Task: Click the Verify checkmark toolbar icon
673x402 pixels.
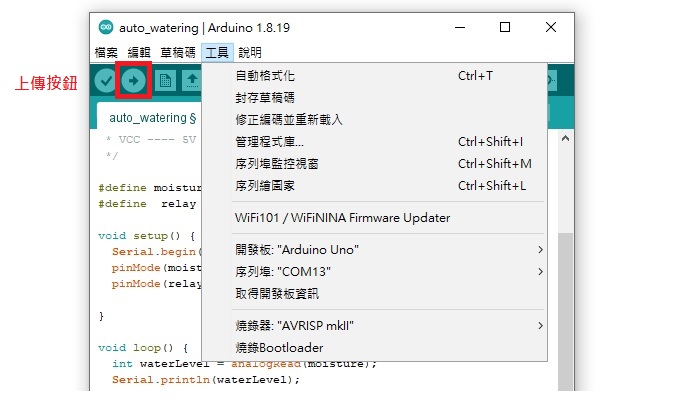Action: click(x=105, y=81)
